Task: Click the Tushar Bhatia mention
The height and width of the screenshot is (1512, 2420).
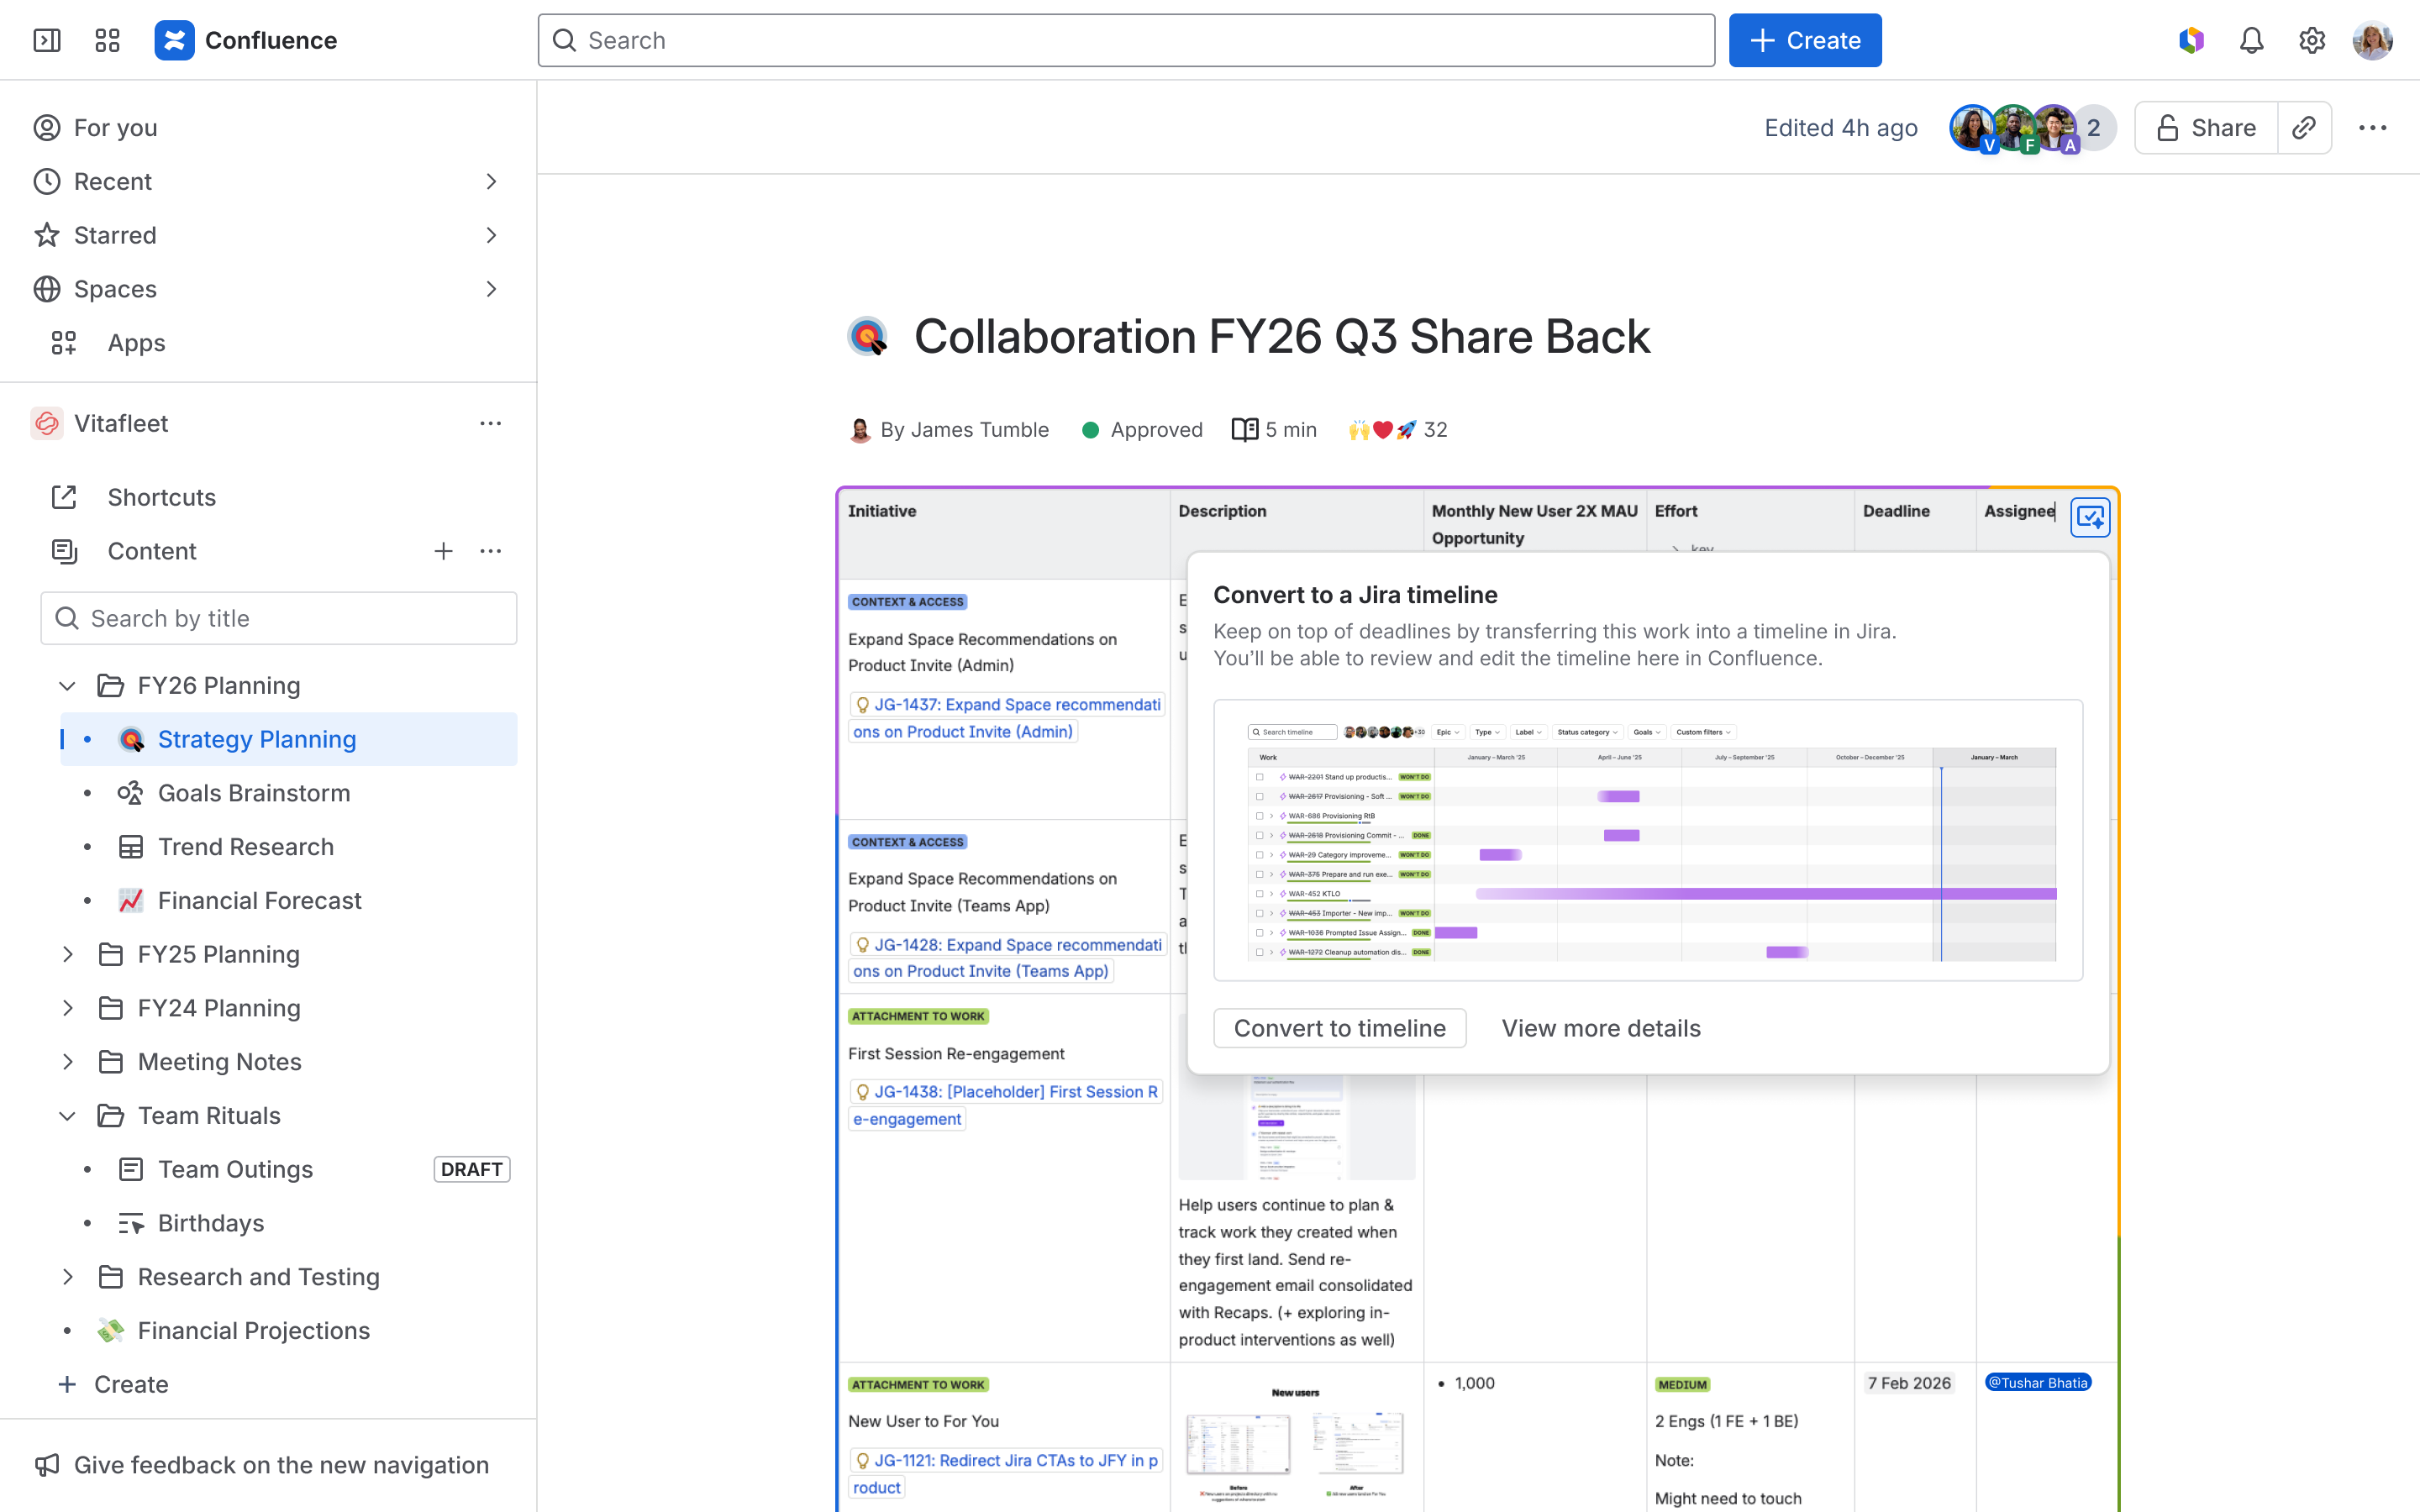Action: point(2038,1383)
